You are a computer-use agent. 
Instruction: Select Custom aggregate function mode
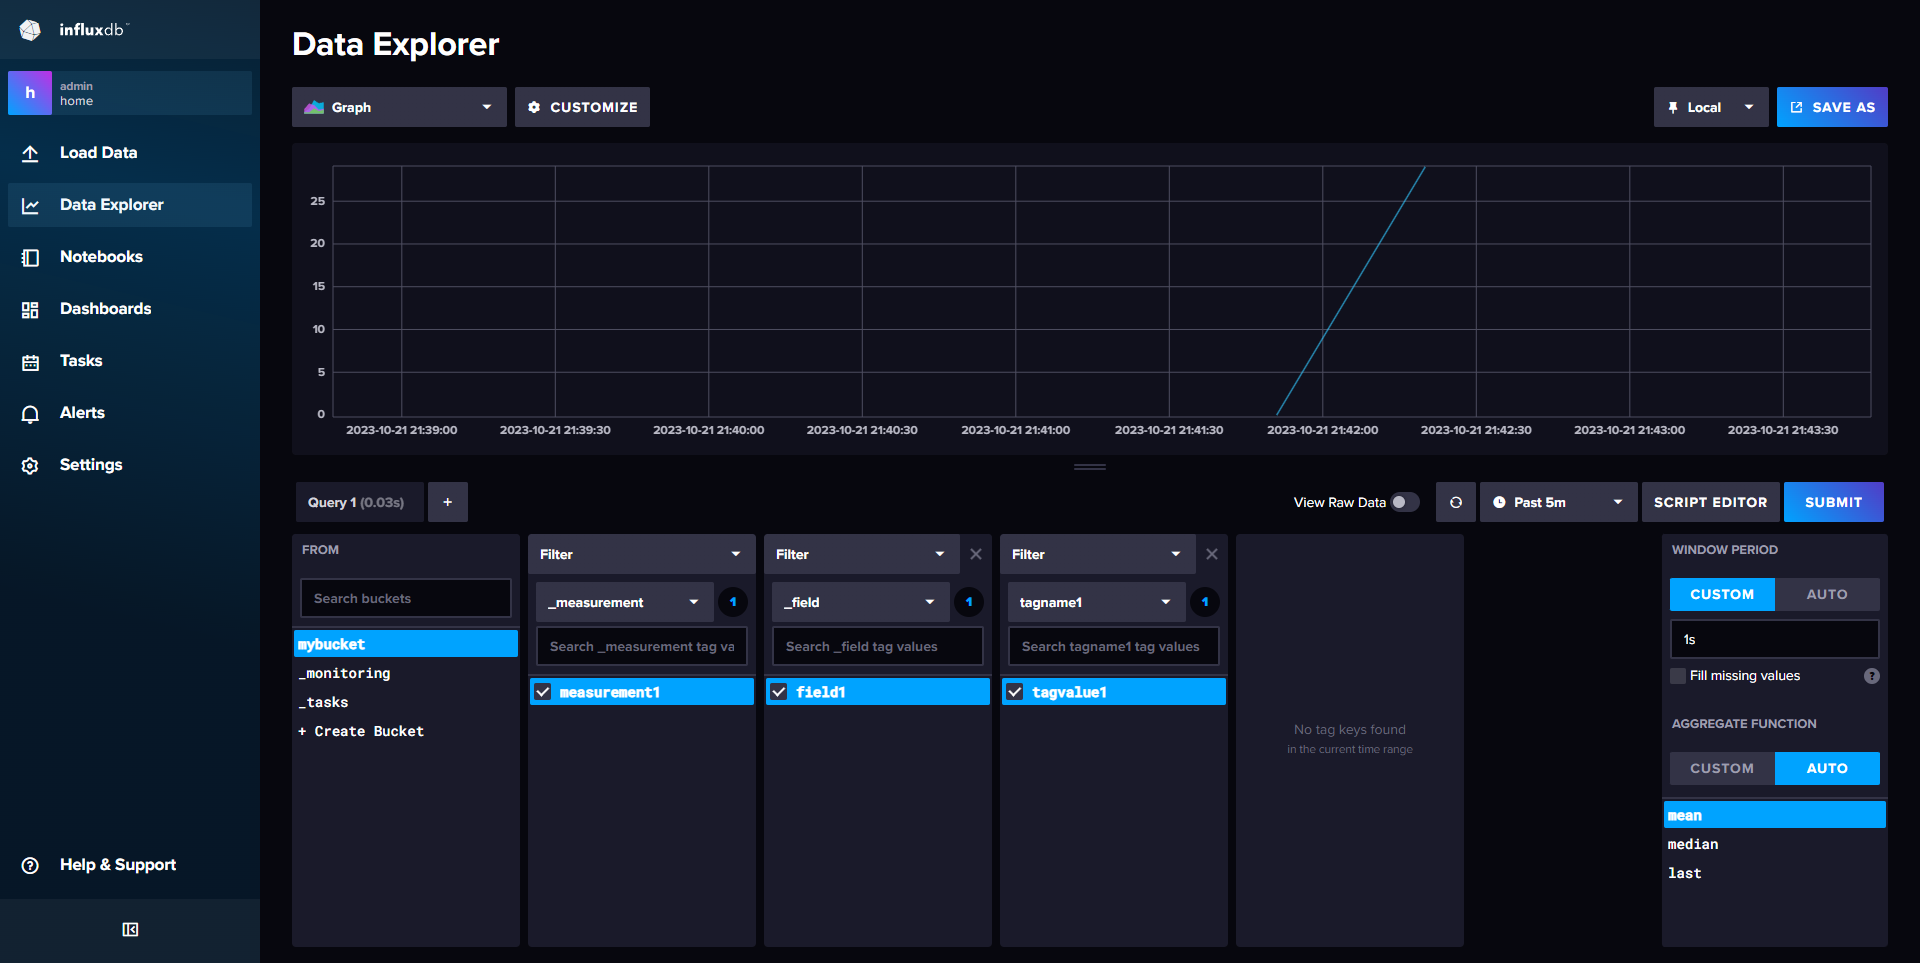(1722, 768)
